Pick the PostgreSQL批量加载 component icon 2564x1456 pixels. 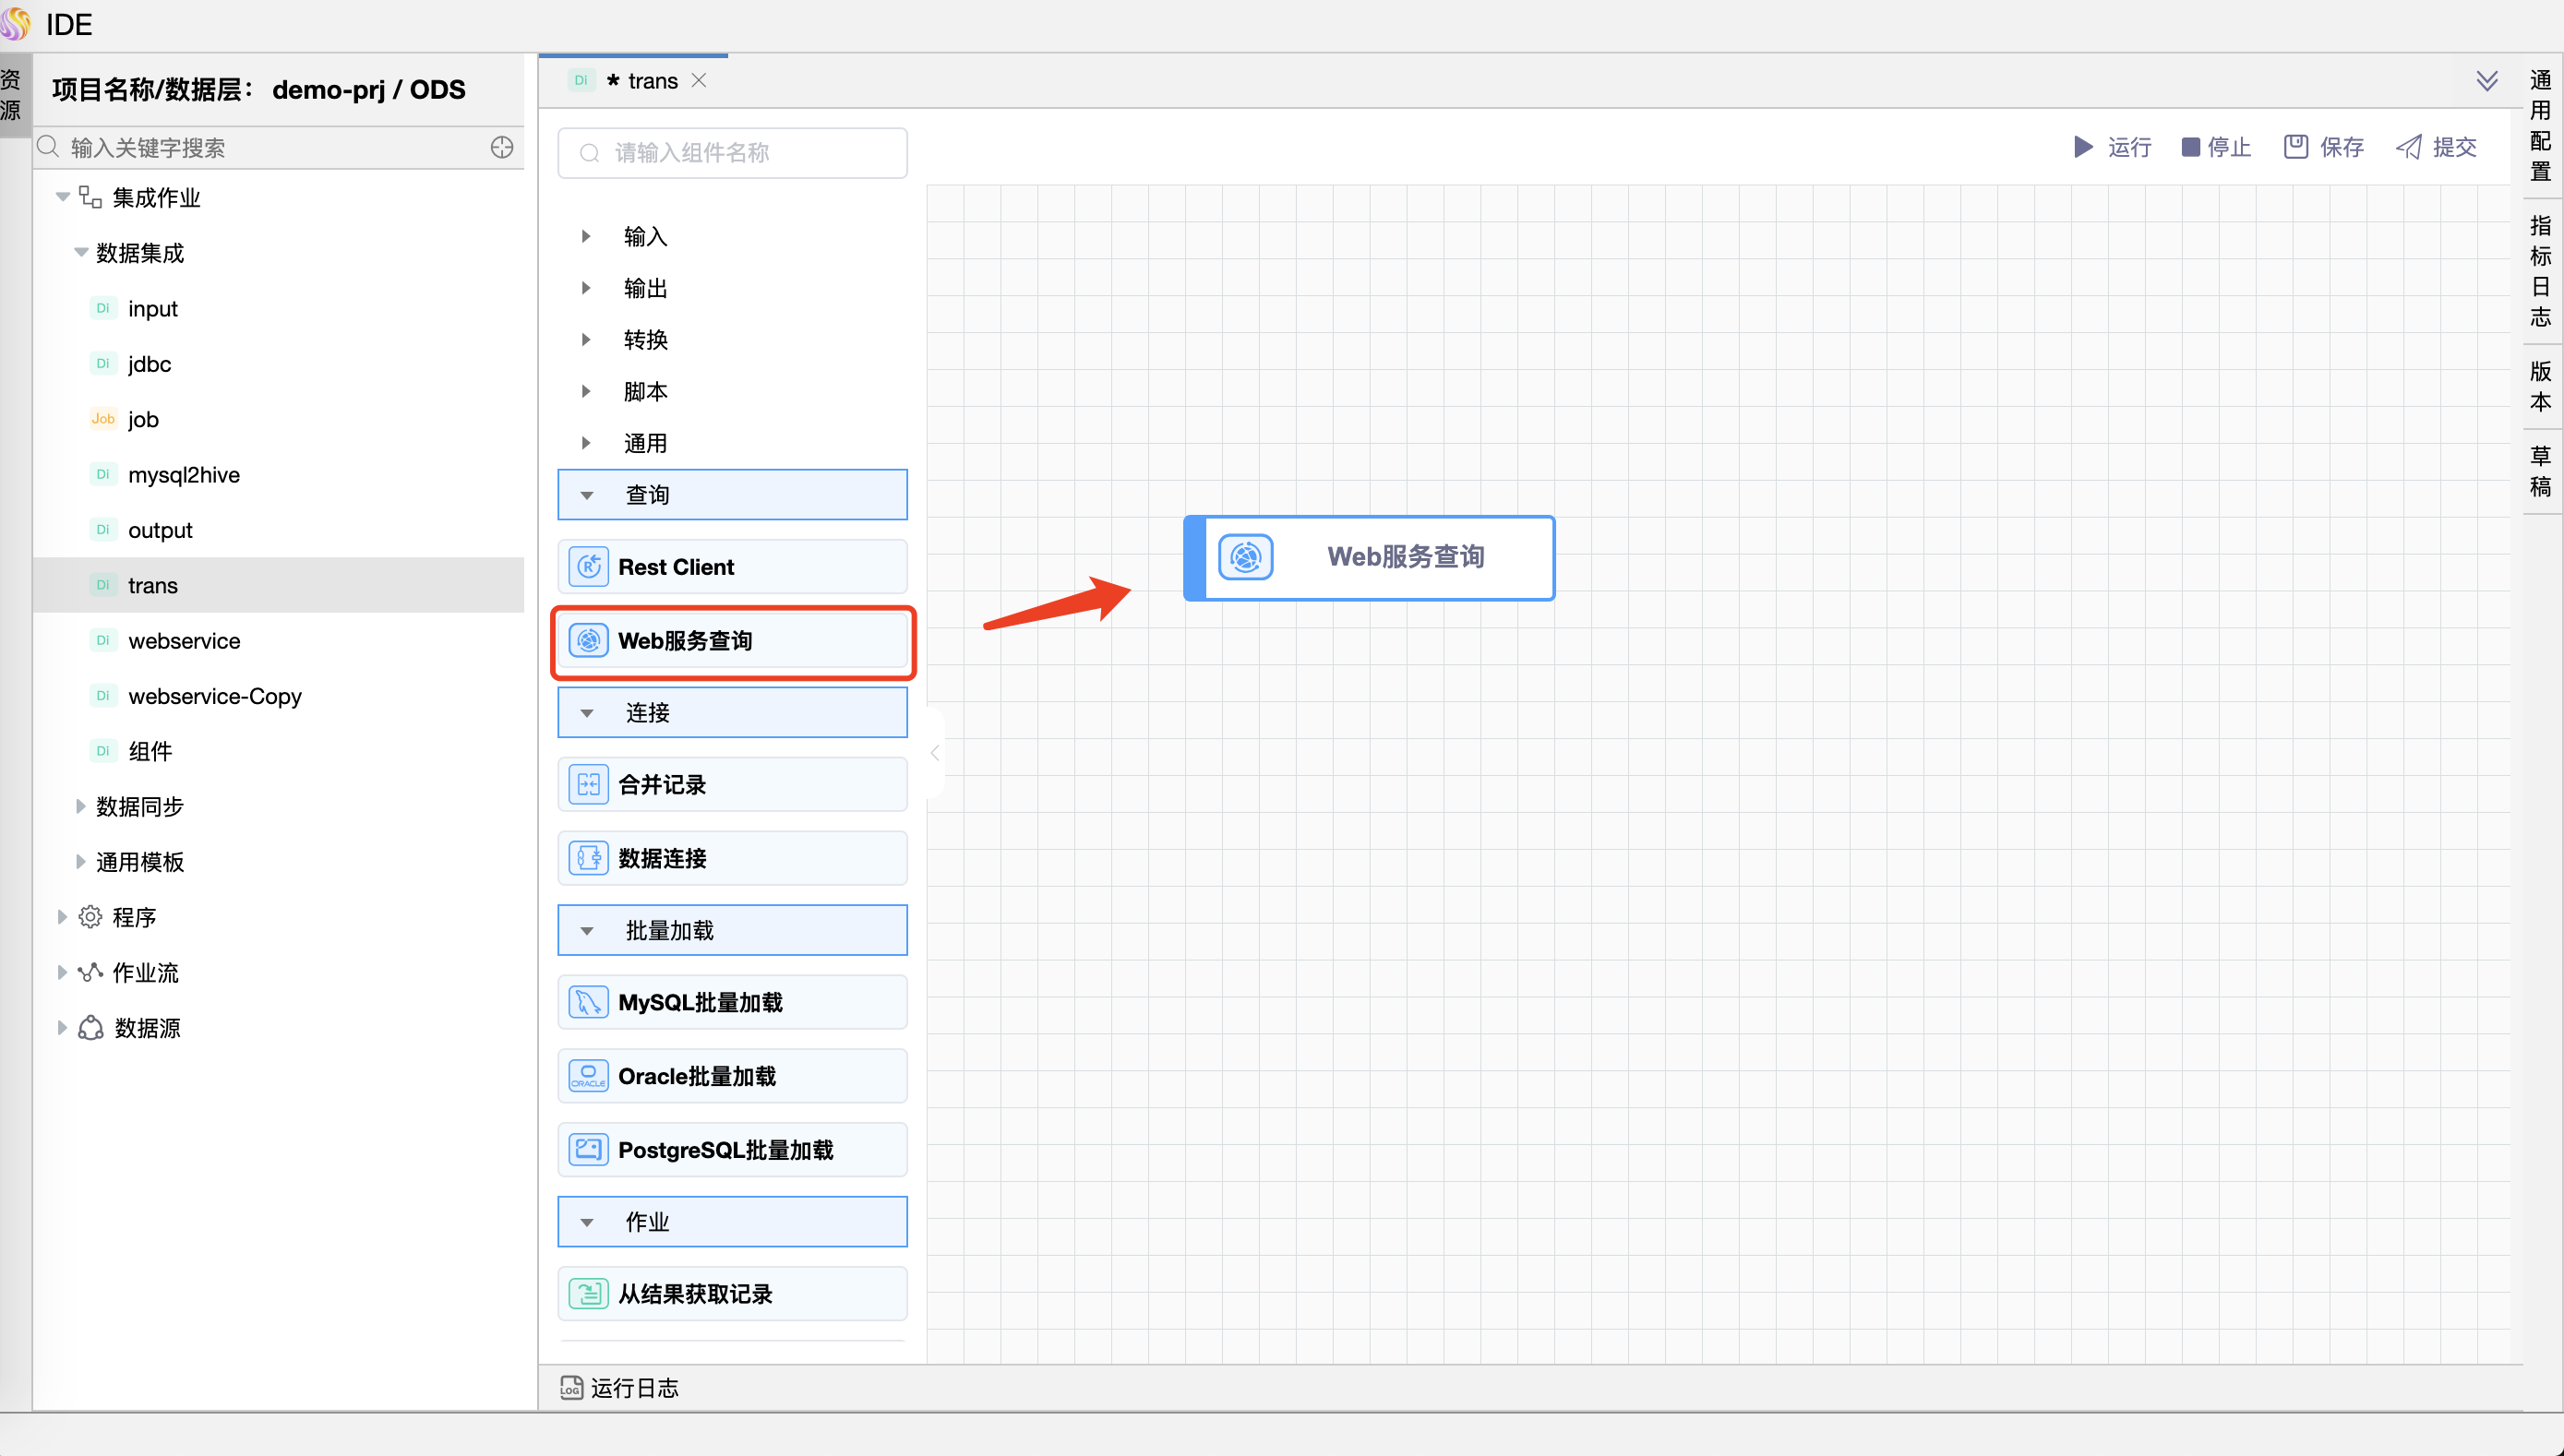click(588, 1150)
